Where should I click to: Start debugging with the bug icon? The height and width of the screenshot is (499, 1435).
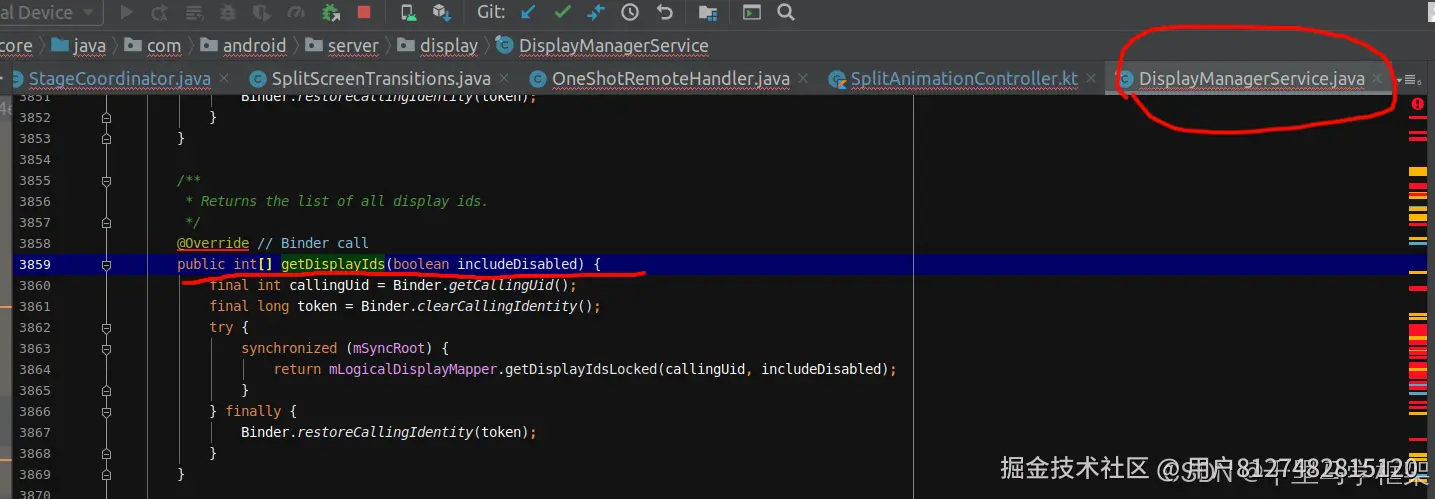pos(227,12)
